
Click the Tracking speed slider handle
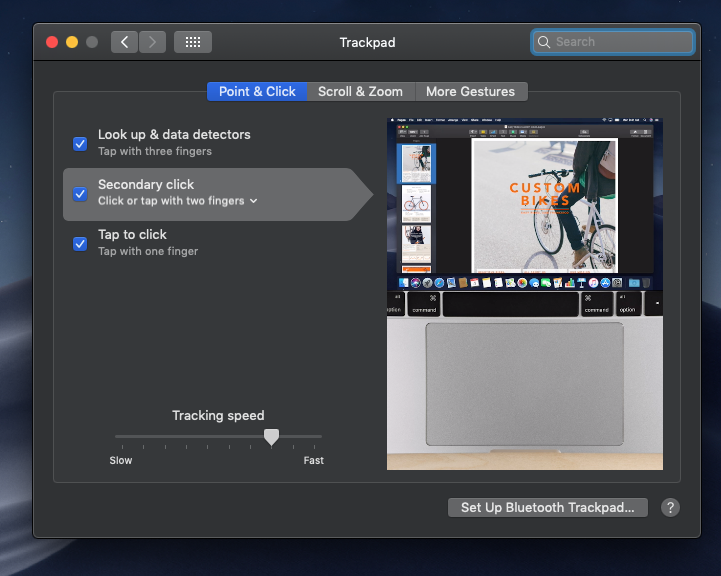click(271, 437)
